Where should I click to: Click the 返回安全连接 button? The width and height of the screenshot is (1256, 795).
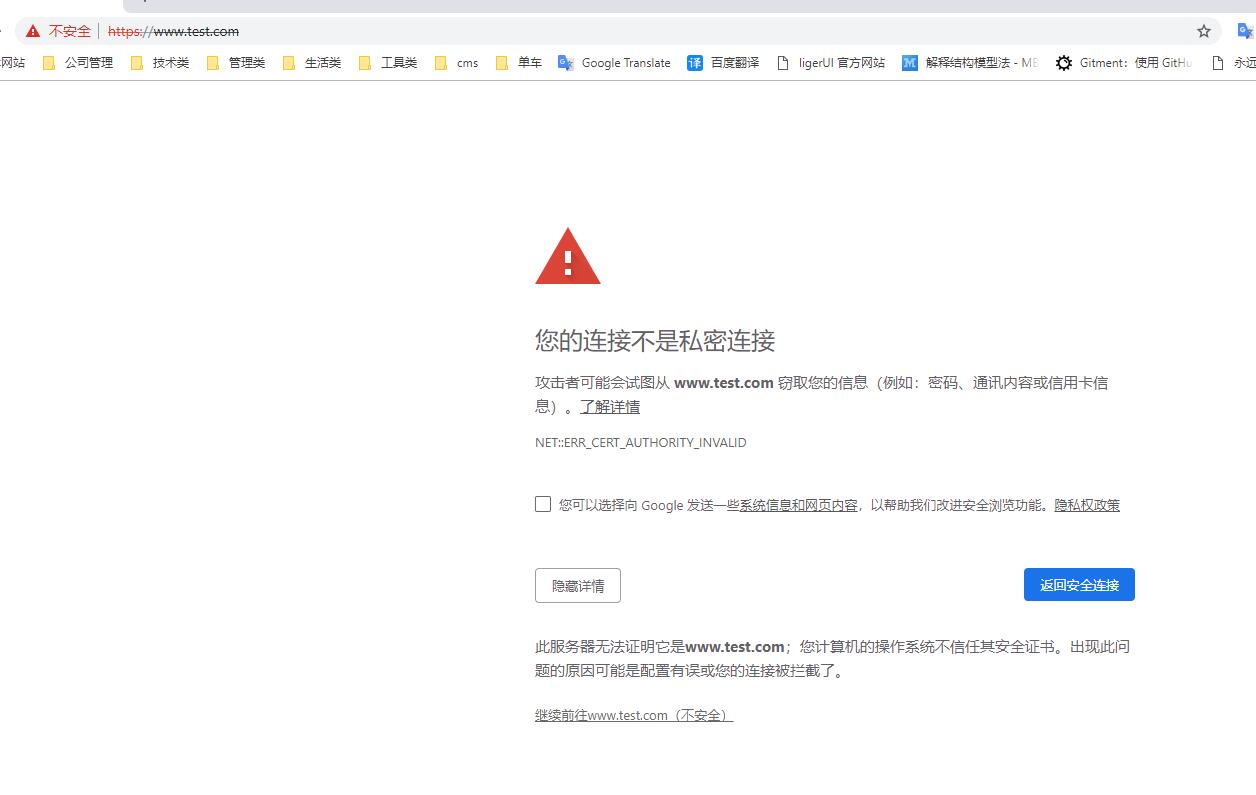[x=1079, y=585]
